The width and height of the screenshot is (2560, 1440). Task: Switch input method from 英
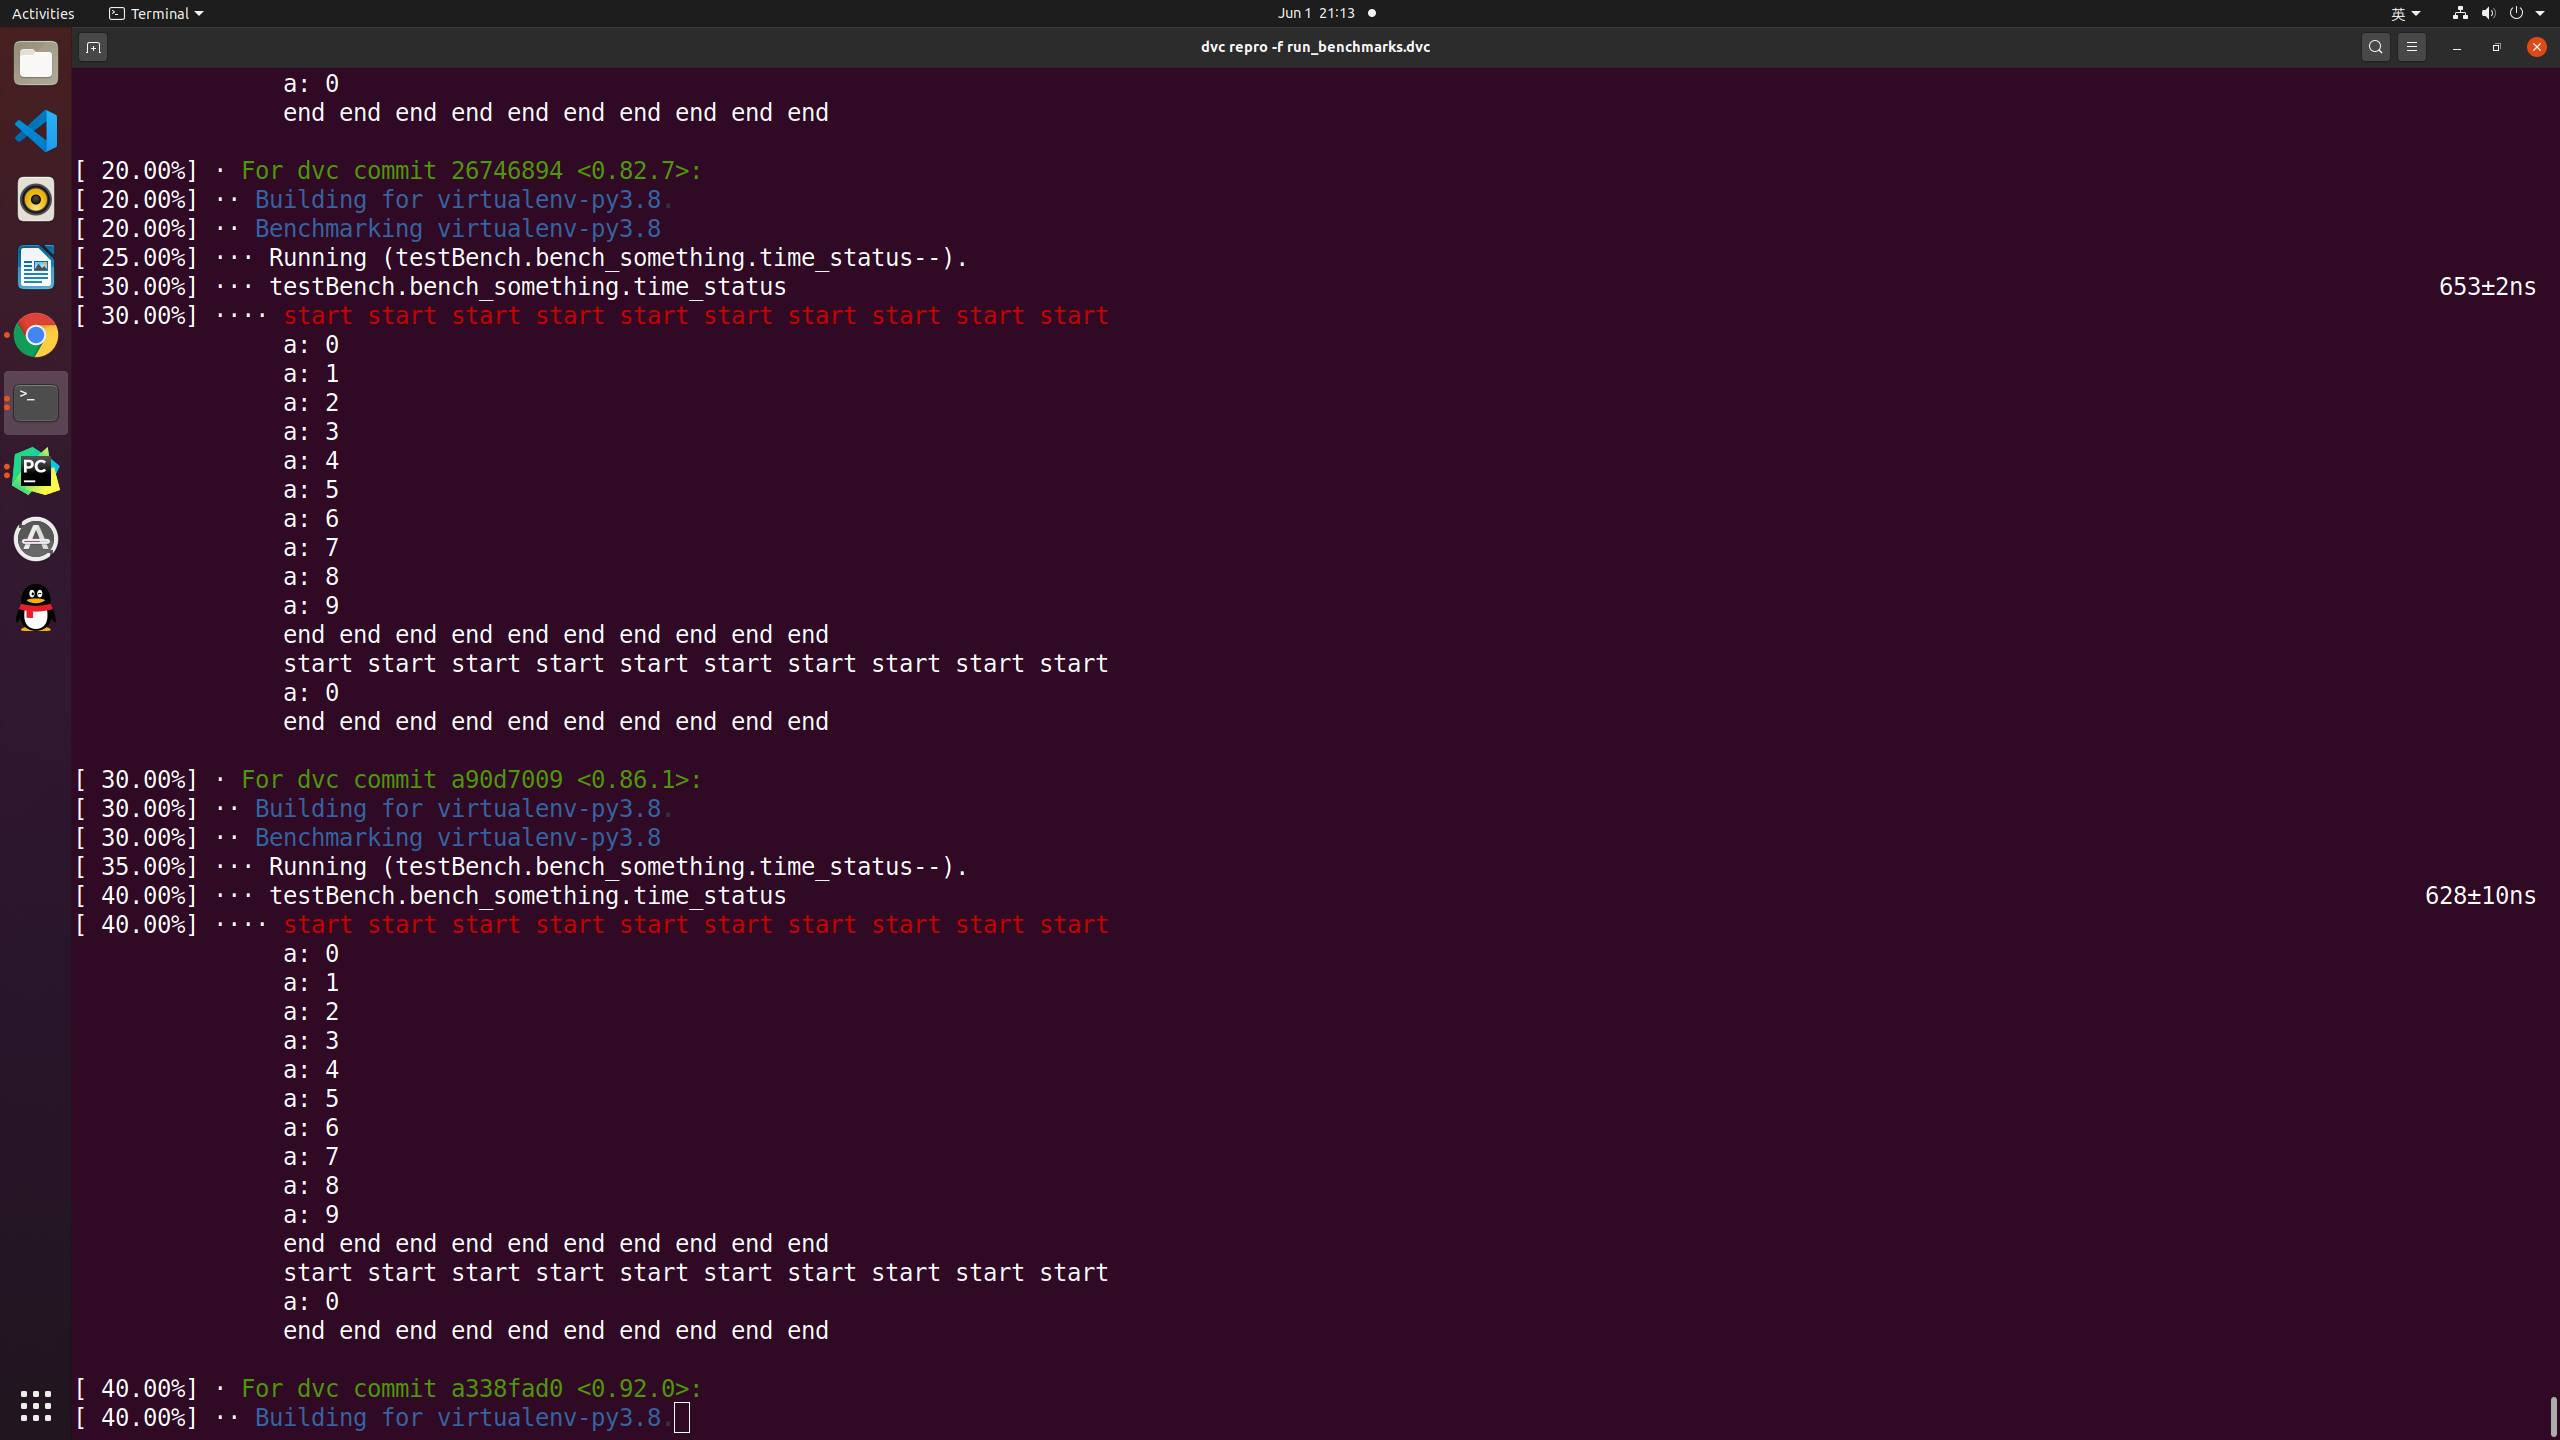pos(2400,13)
